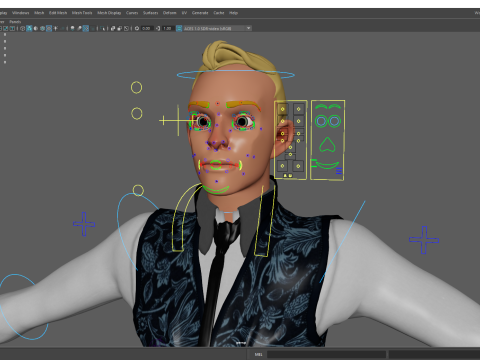Screen dimensions: 480x360
Task: Select the green nose control in face panel
Action: pos(327,145)
